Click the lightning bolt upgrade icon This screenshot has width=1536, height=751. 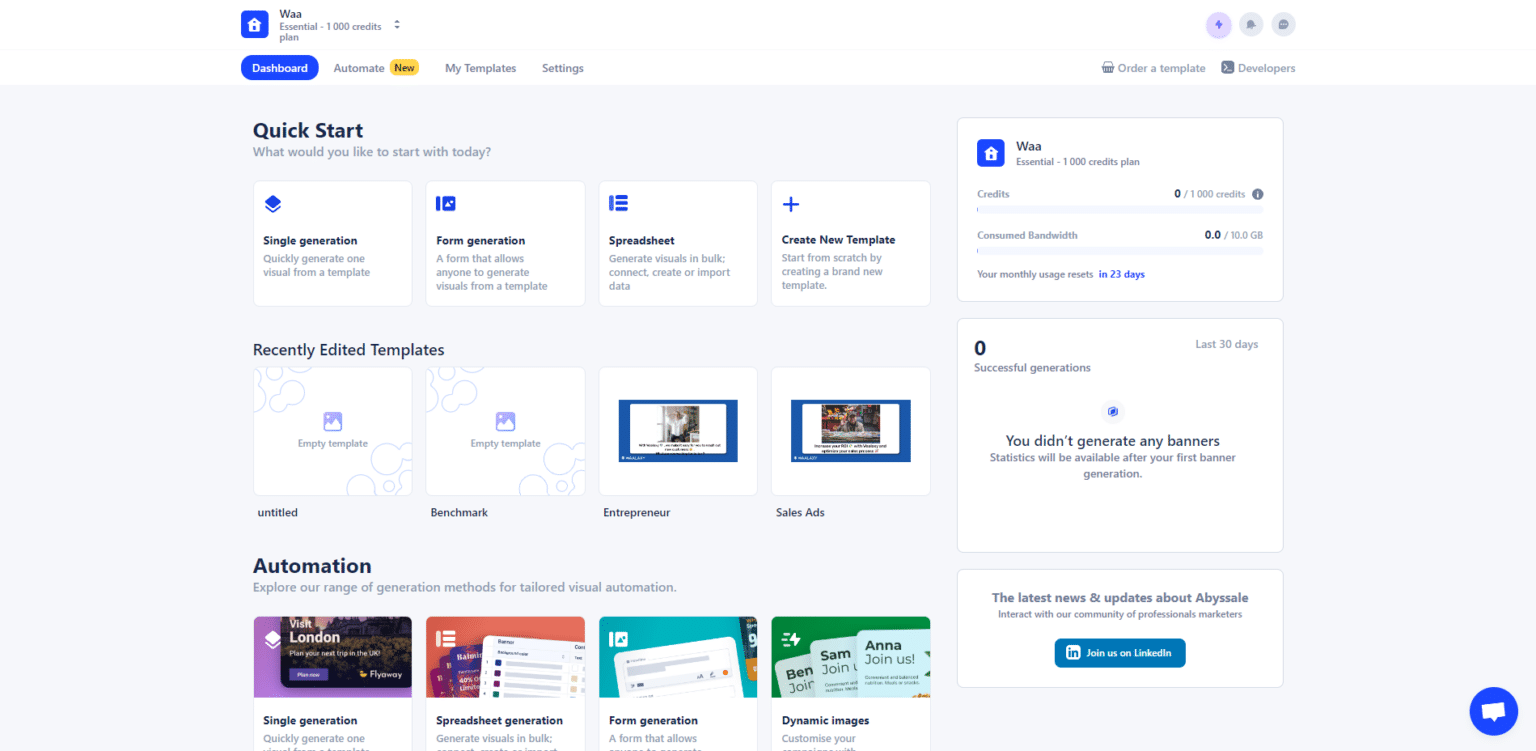1218,25
